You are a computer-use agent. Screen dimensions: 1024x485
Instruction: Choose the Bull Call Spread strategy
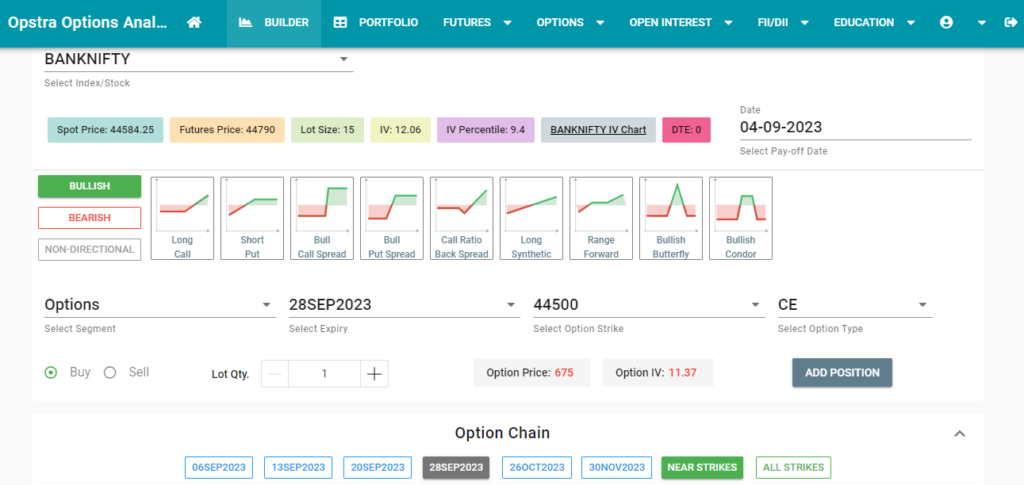[322, 219]
